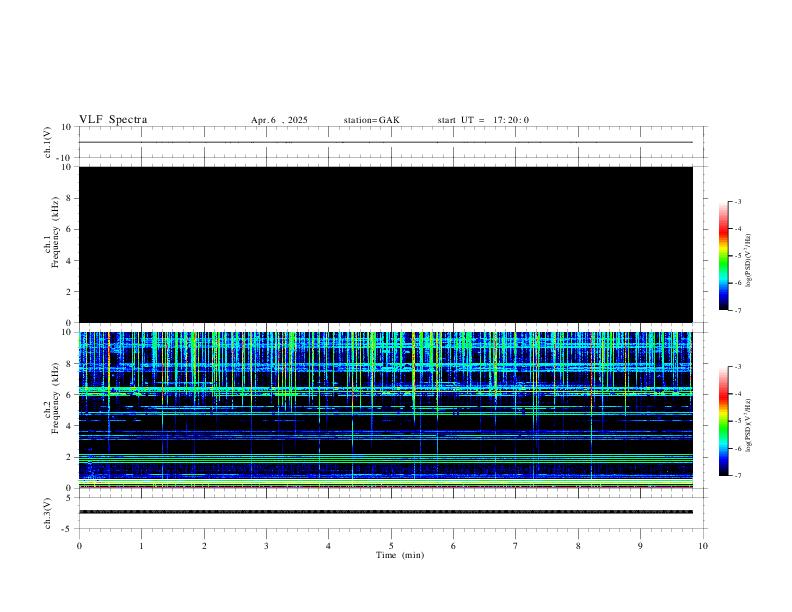The image size is (792, 612).
Task: Click the "VLF Spectra" plot title
Action: coord(113,120)
